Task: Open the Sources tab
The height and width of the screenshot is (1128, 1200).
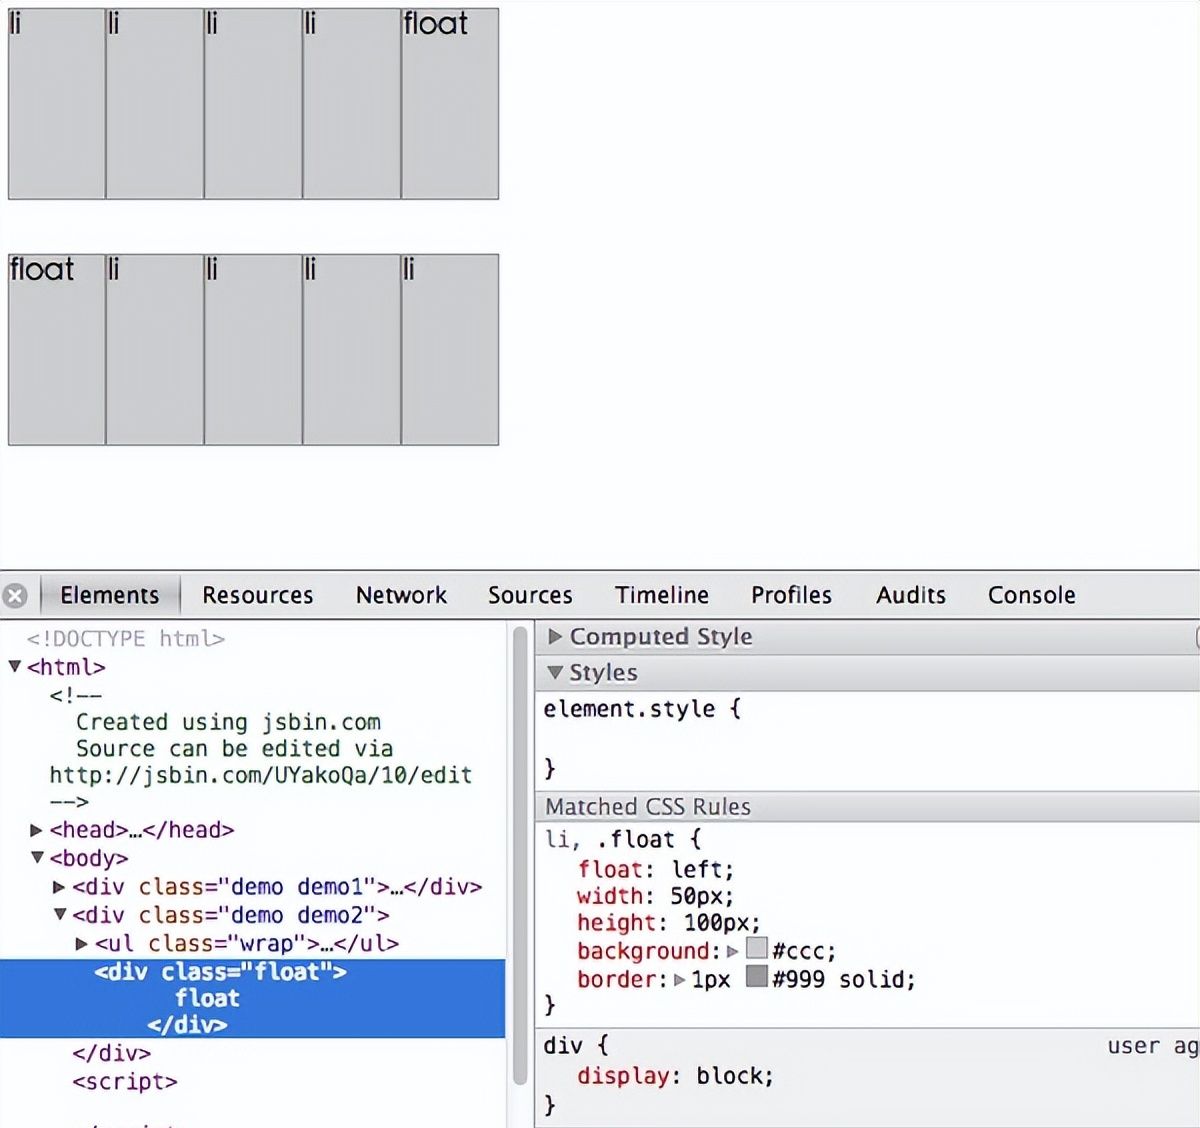Action: [530, 595]
